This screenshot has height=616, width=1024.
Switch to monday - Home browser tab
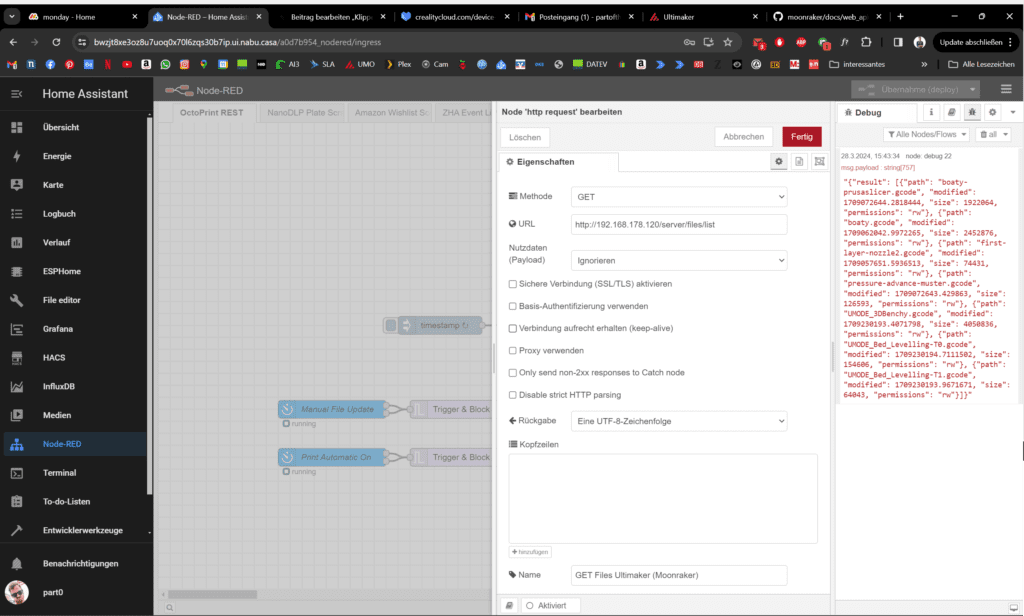pos(82,17)
